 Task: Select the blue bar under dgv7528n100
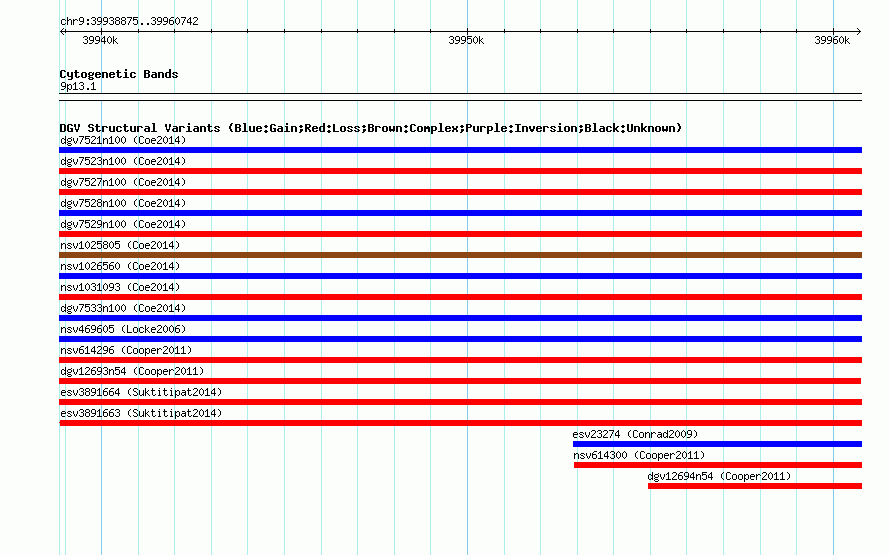(x=460, y=213)
